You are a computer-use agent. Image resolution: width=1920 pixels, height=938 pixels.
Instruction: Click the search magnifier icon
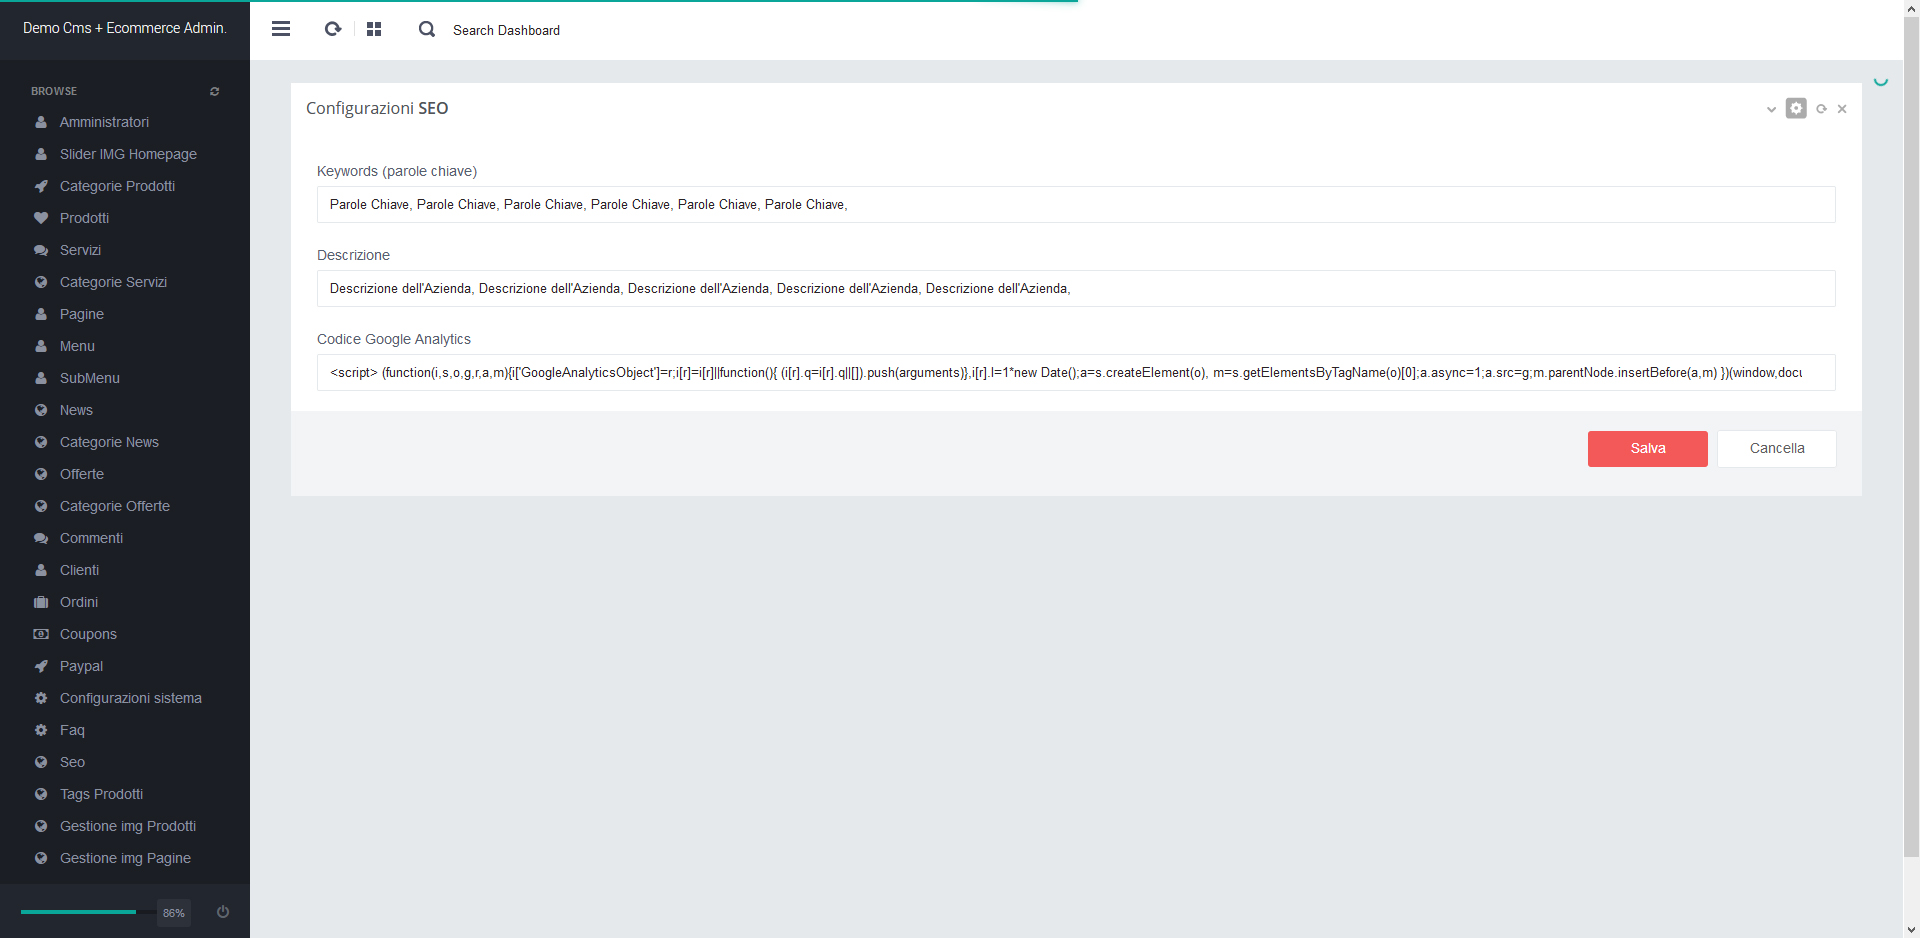click(x=427, y=29)
